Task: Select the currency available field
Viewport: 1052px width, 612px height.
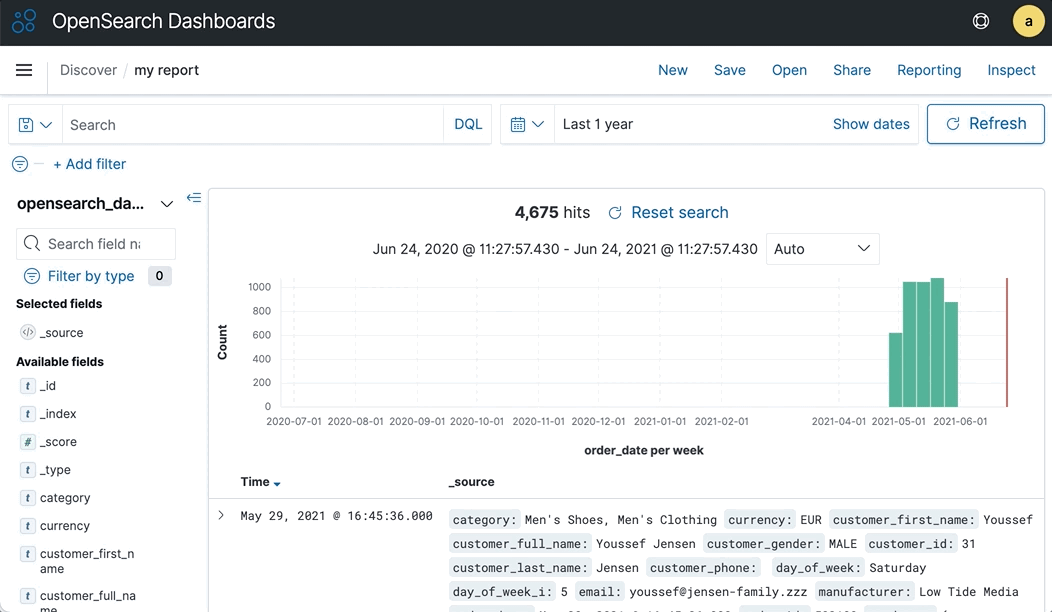Action: pos(64,526)
